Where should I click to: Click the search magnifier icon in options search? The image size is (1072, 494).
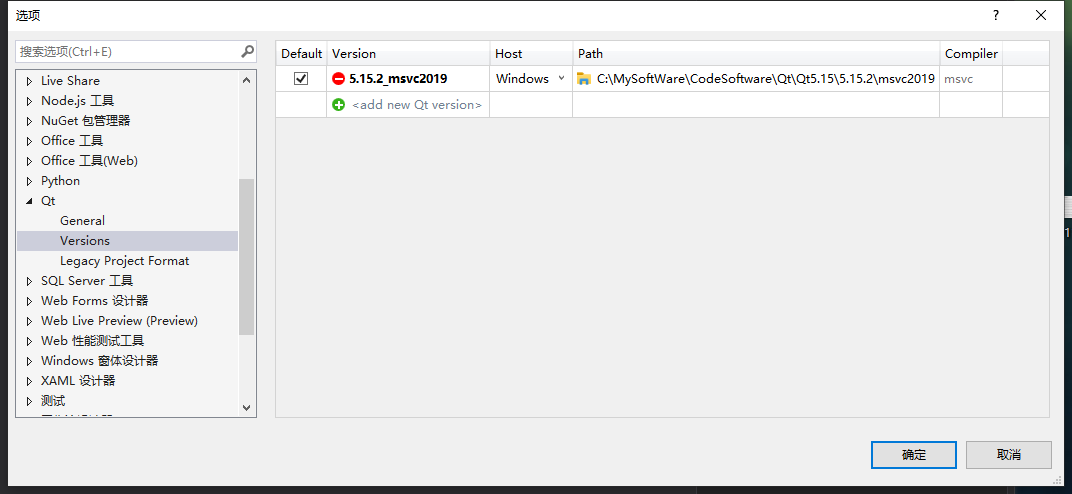coord(247,51)
